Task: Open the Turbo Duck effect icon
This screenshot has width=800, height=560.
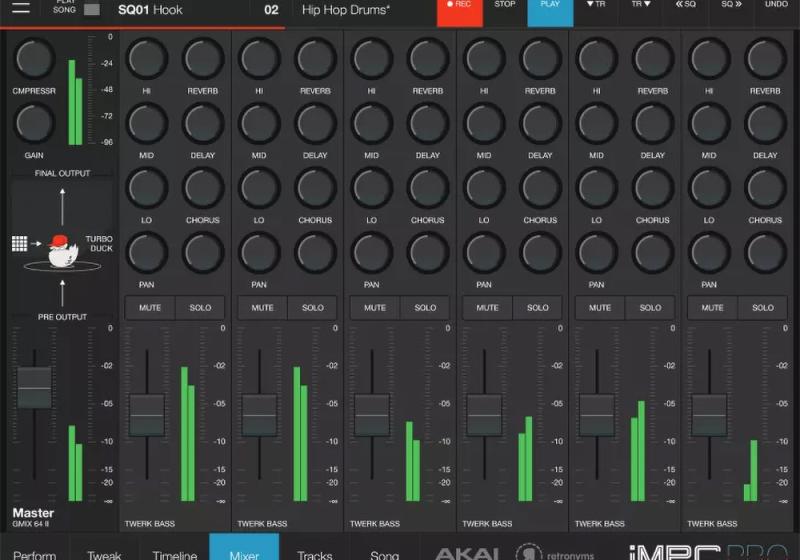Action: pyautogui.click(x=62, y=250)
